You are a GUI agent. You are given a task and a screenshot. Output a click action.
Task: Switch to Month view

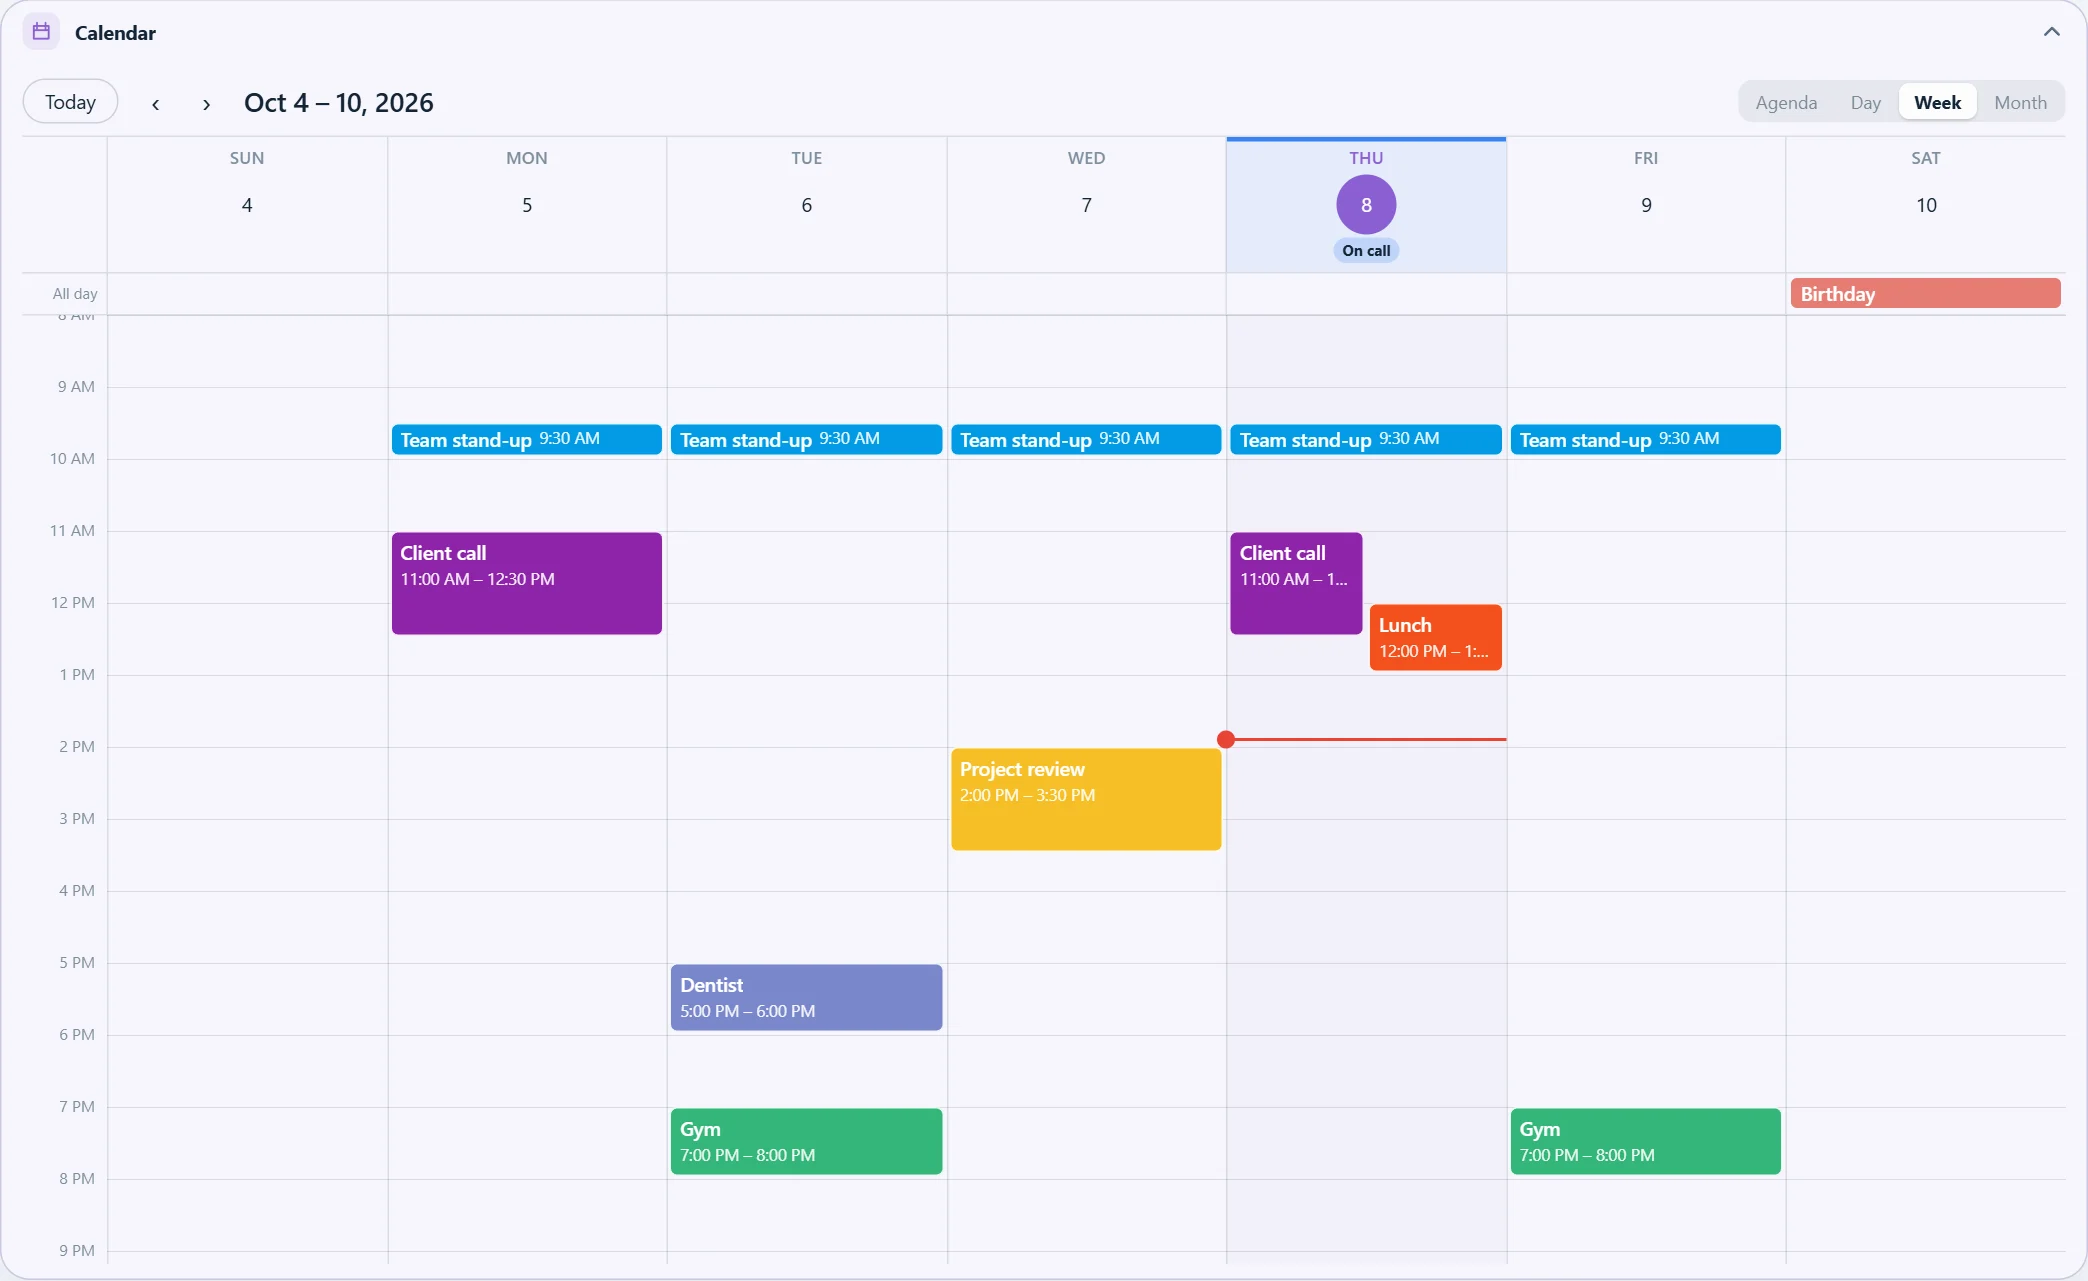point(2020,102)
